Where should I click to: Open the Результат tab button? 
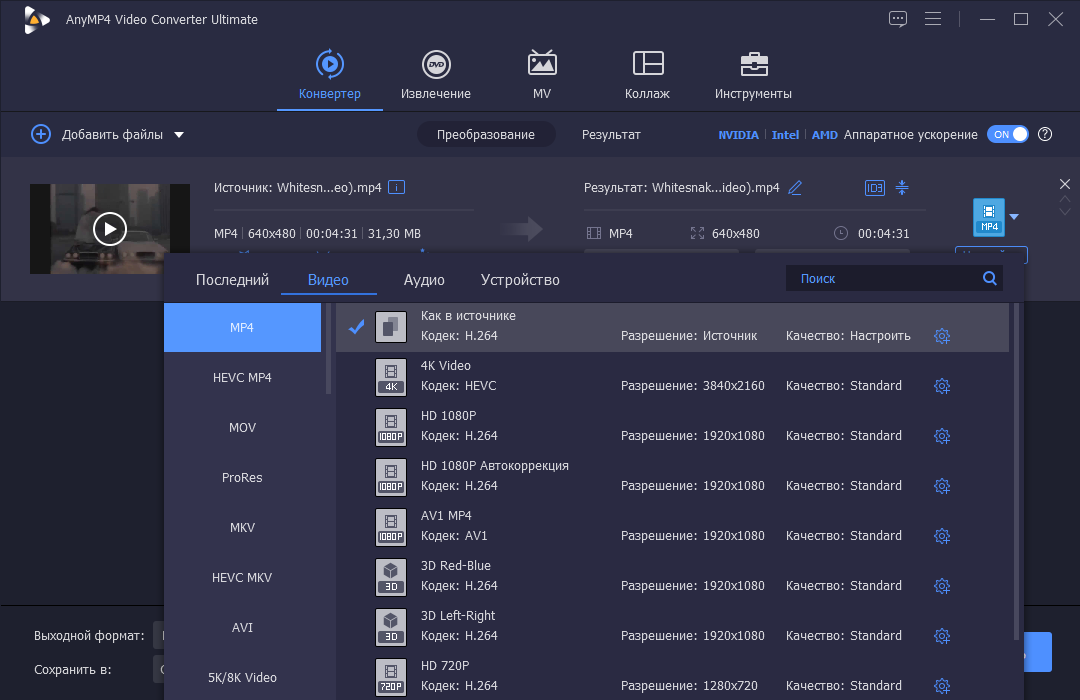(611, 134)
